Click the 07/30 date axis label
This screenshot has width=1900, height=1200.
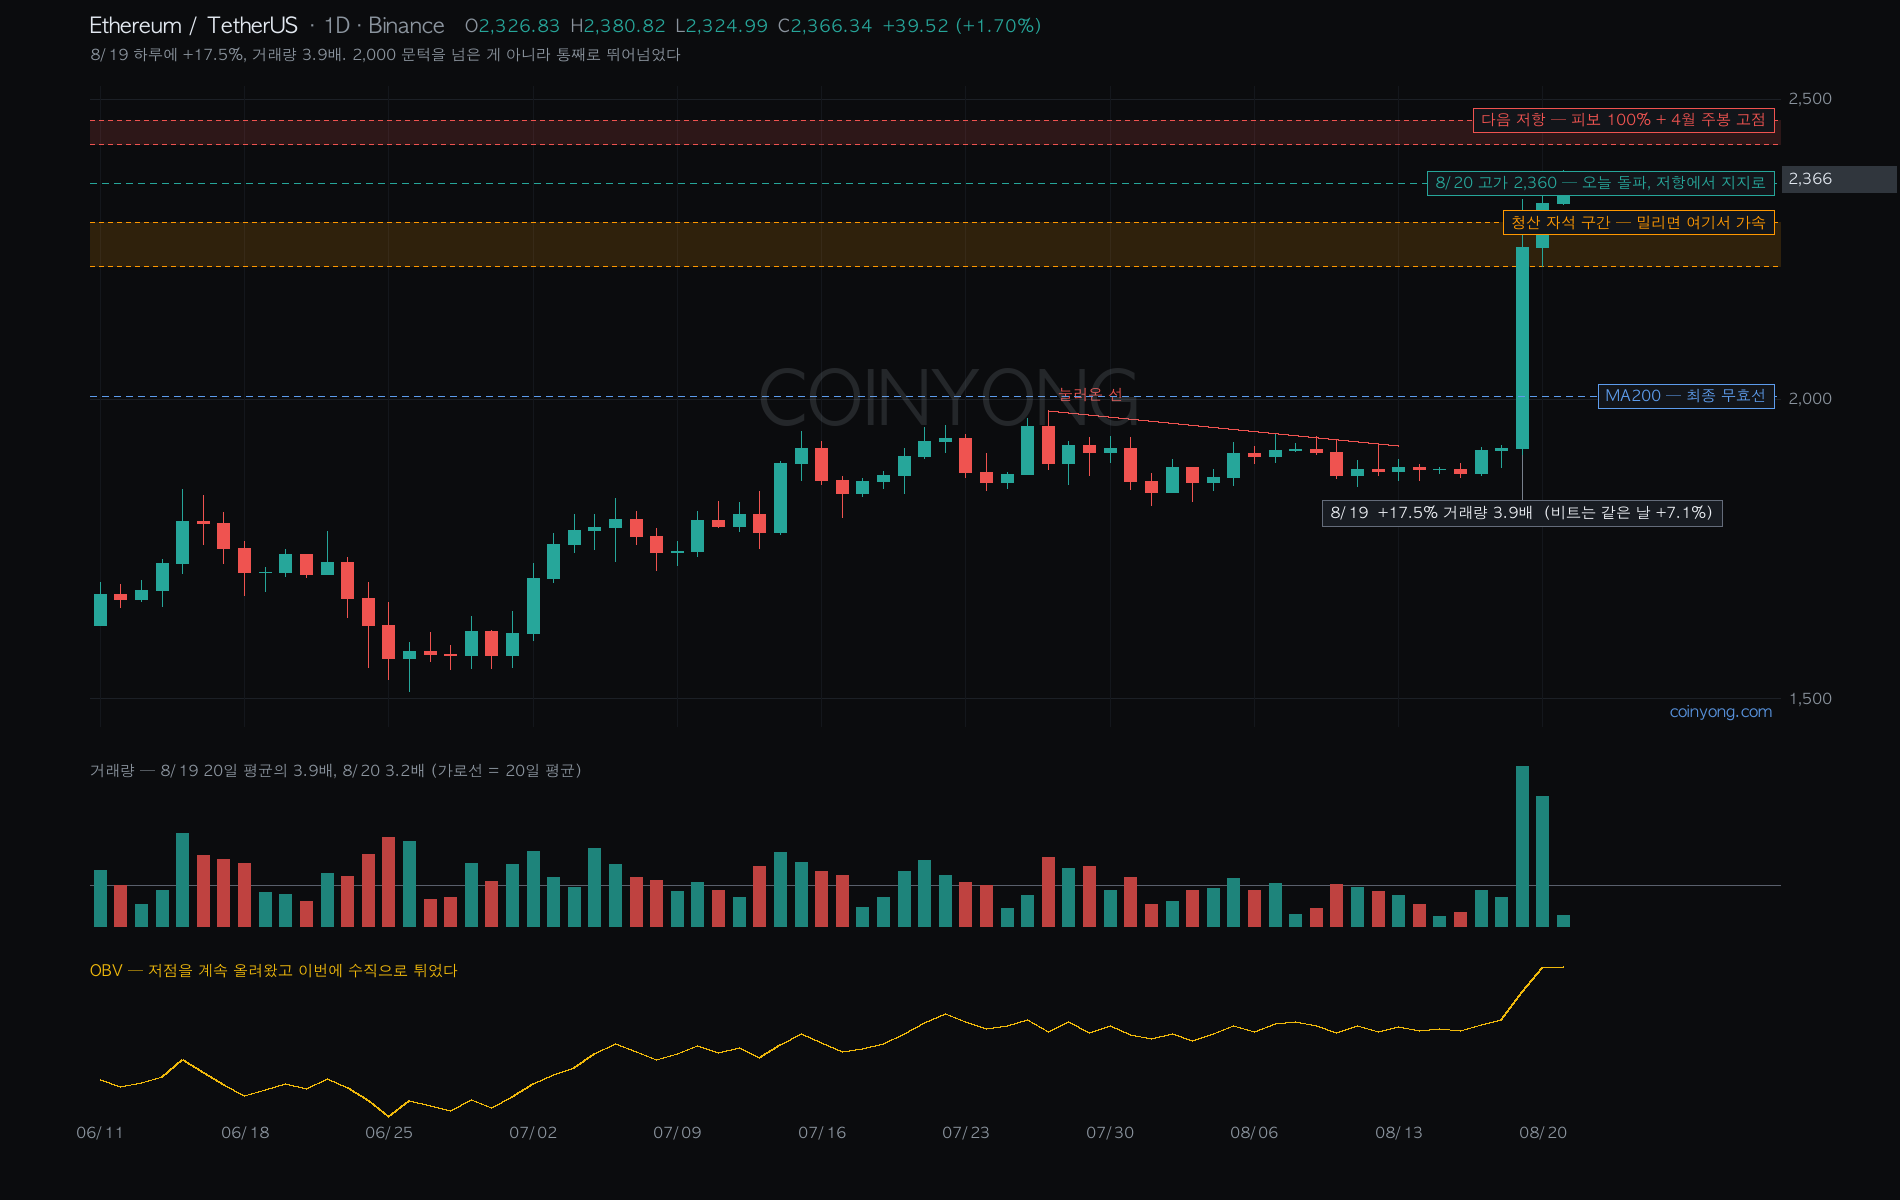tap(1110, 1132)
